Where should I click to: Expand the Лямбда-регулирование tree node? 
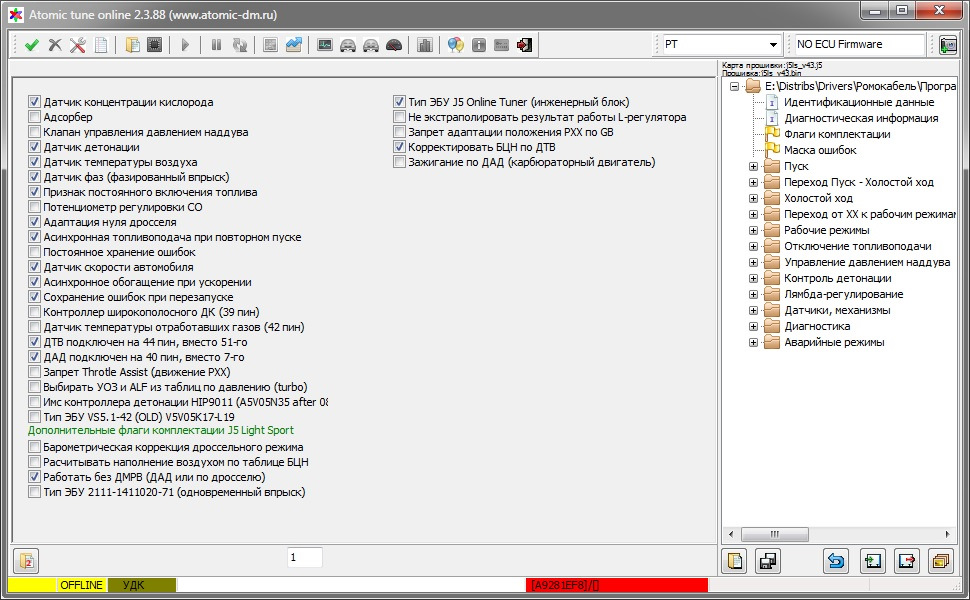point(753,294)
